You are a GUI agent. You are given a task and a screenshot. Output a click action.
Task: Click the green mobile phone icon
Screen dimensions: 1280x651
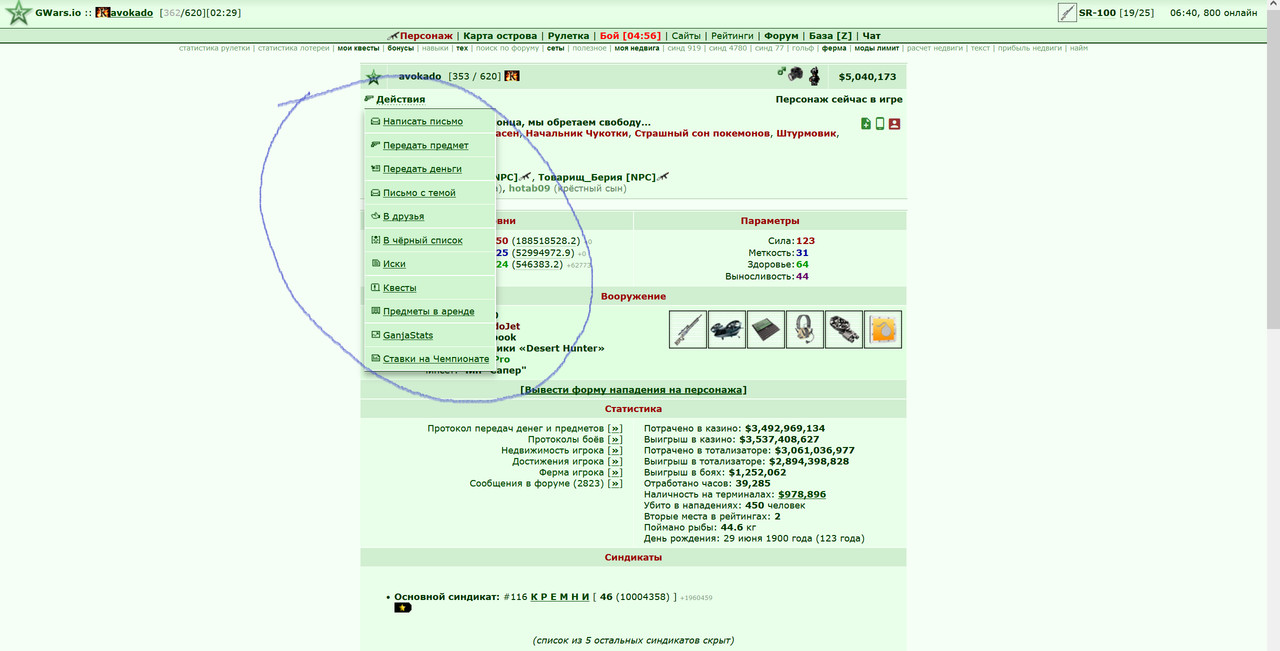click(x=880, y=124)
